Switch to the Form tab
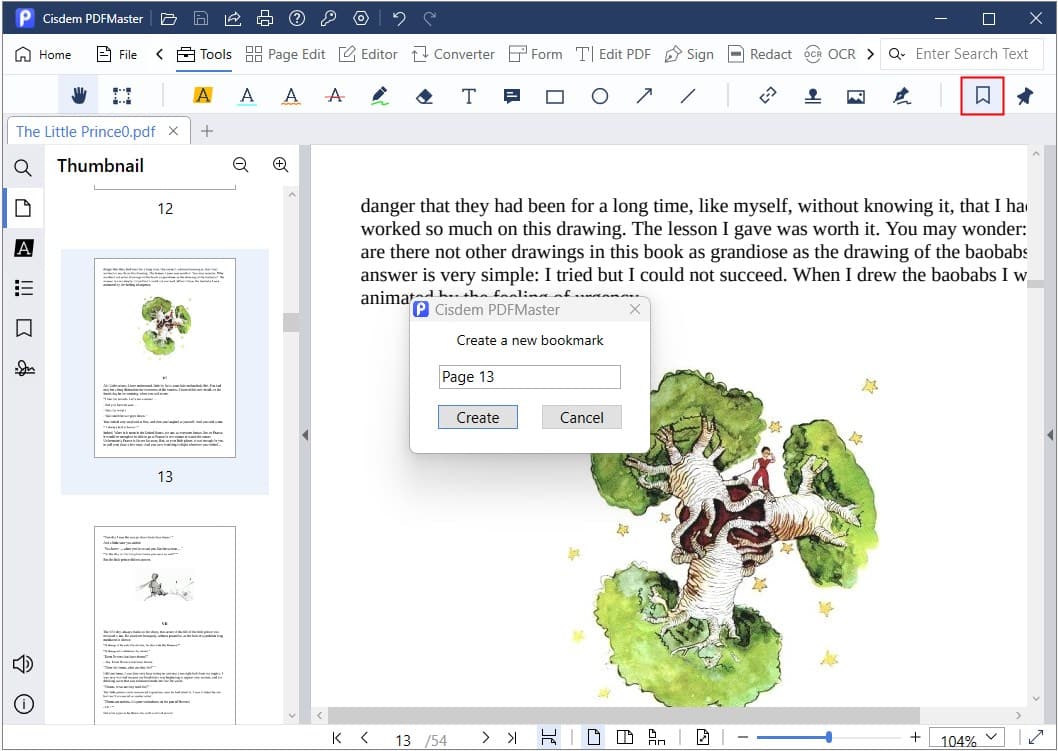 point(535,54)
